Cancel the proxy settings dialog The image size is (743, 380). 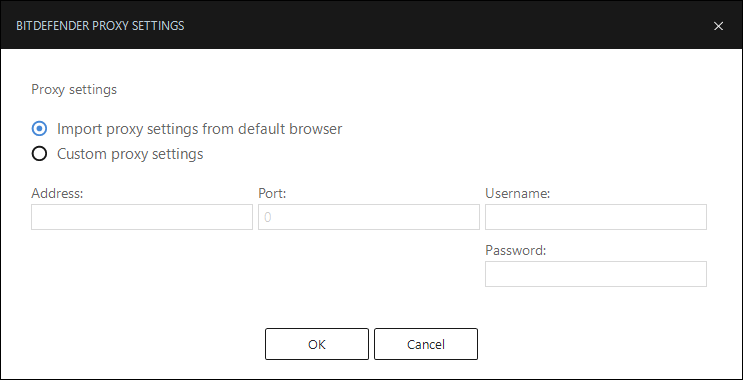coord(426,344)
